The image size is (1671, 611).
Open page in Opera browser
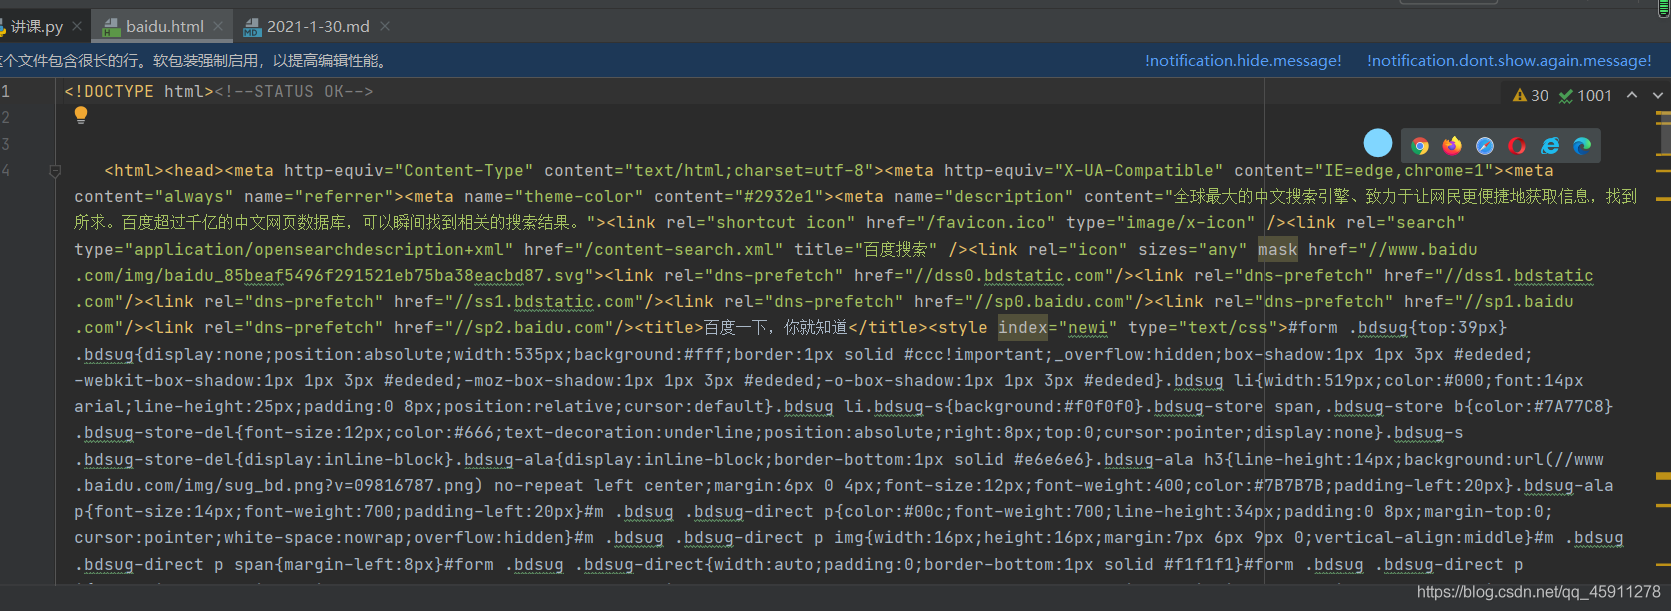pyautogui.click(x=1517, y=146)
